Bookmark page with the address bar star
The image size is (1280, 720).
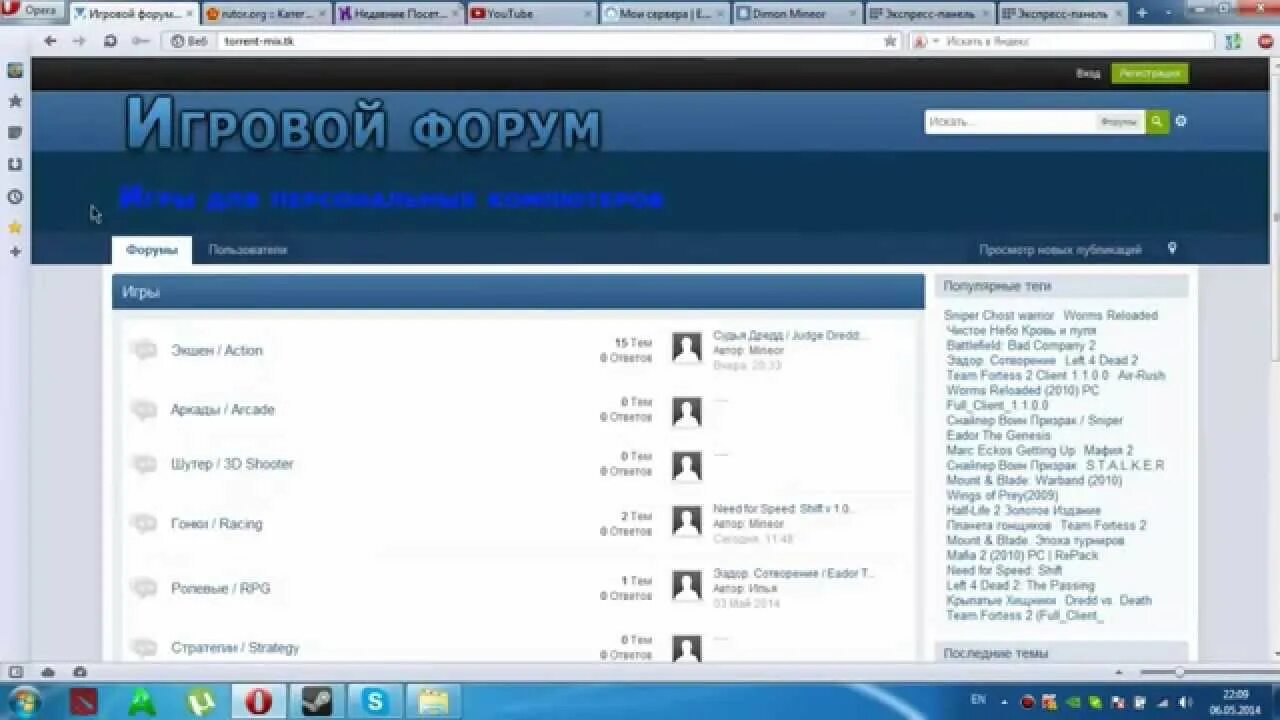[x=890, y=41]
